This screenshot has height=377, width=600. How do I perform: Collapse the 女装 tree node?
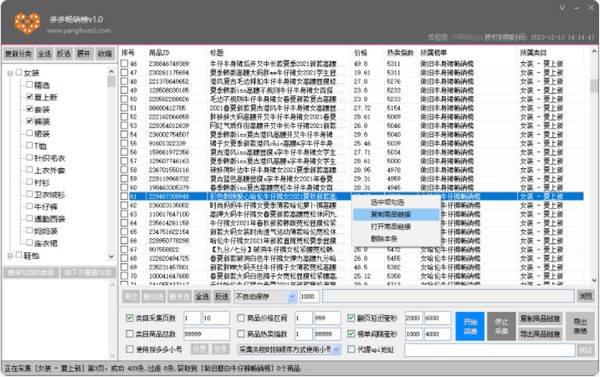coord(10,73)
